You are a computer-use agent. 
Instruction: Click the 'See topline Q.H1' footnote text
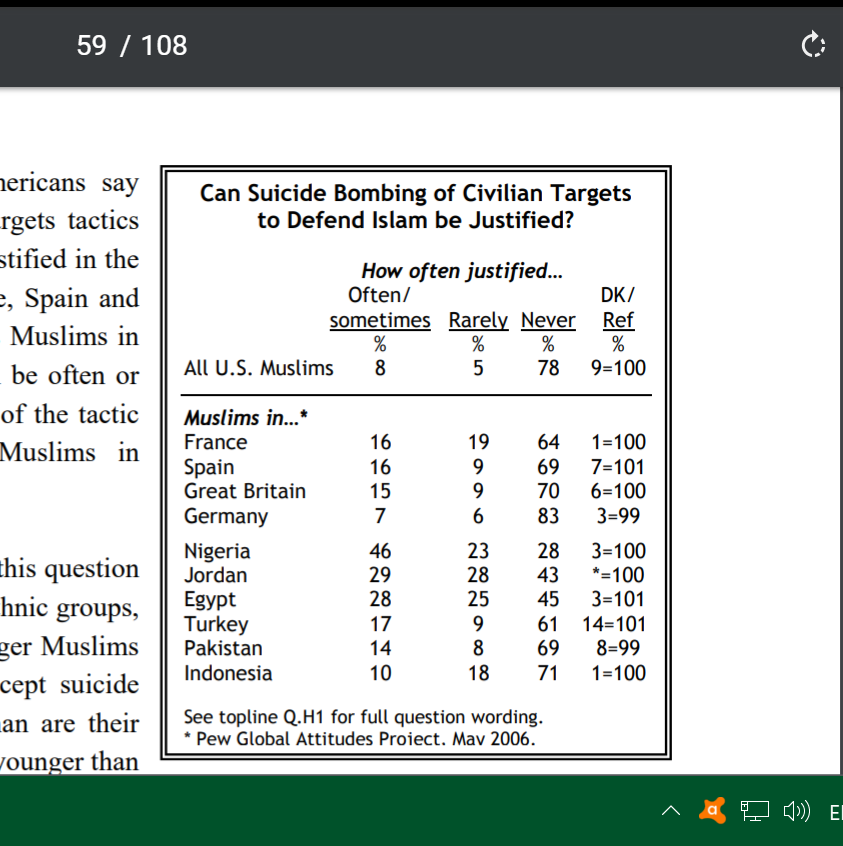pyautogui.click(x=363, y=717)
